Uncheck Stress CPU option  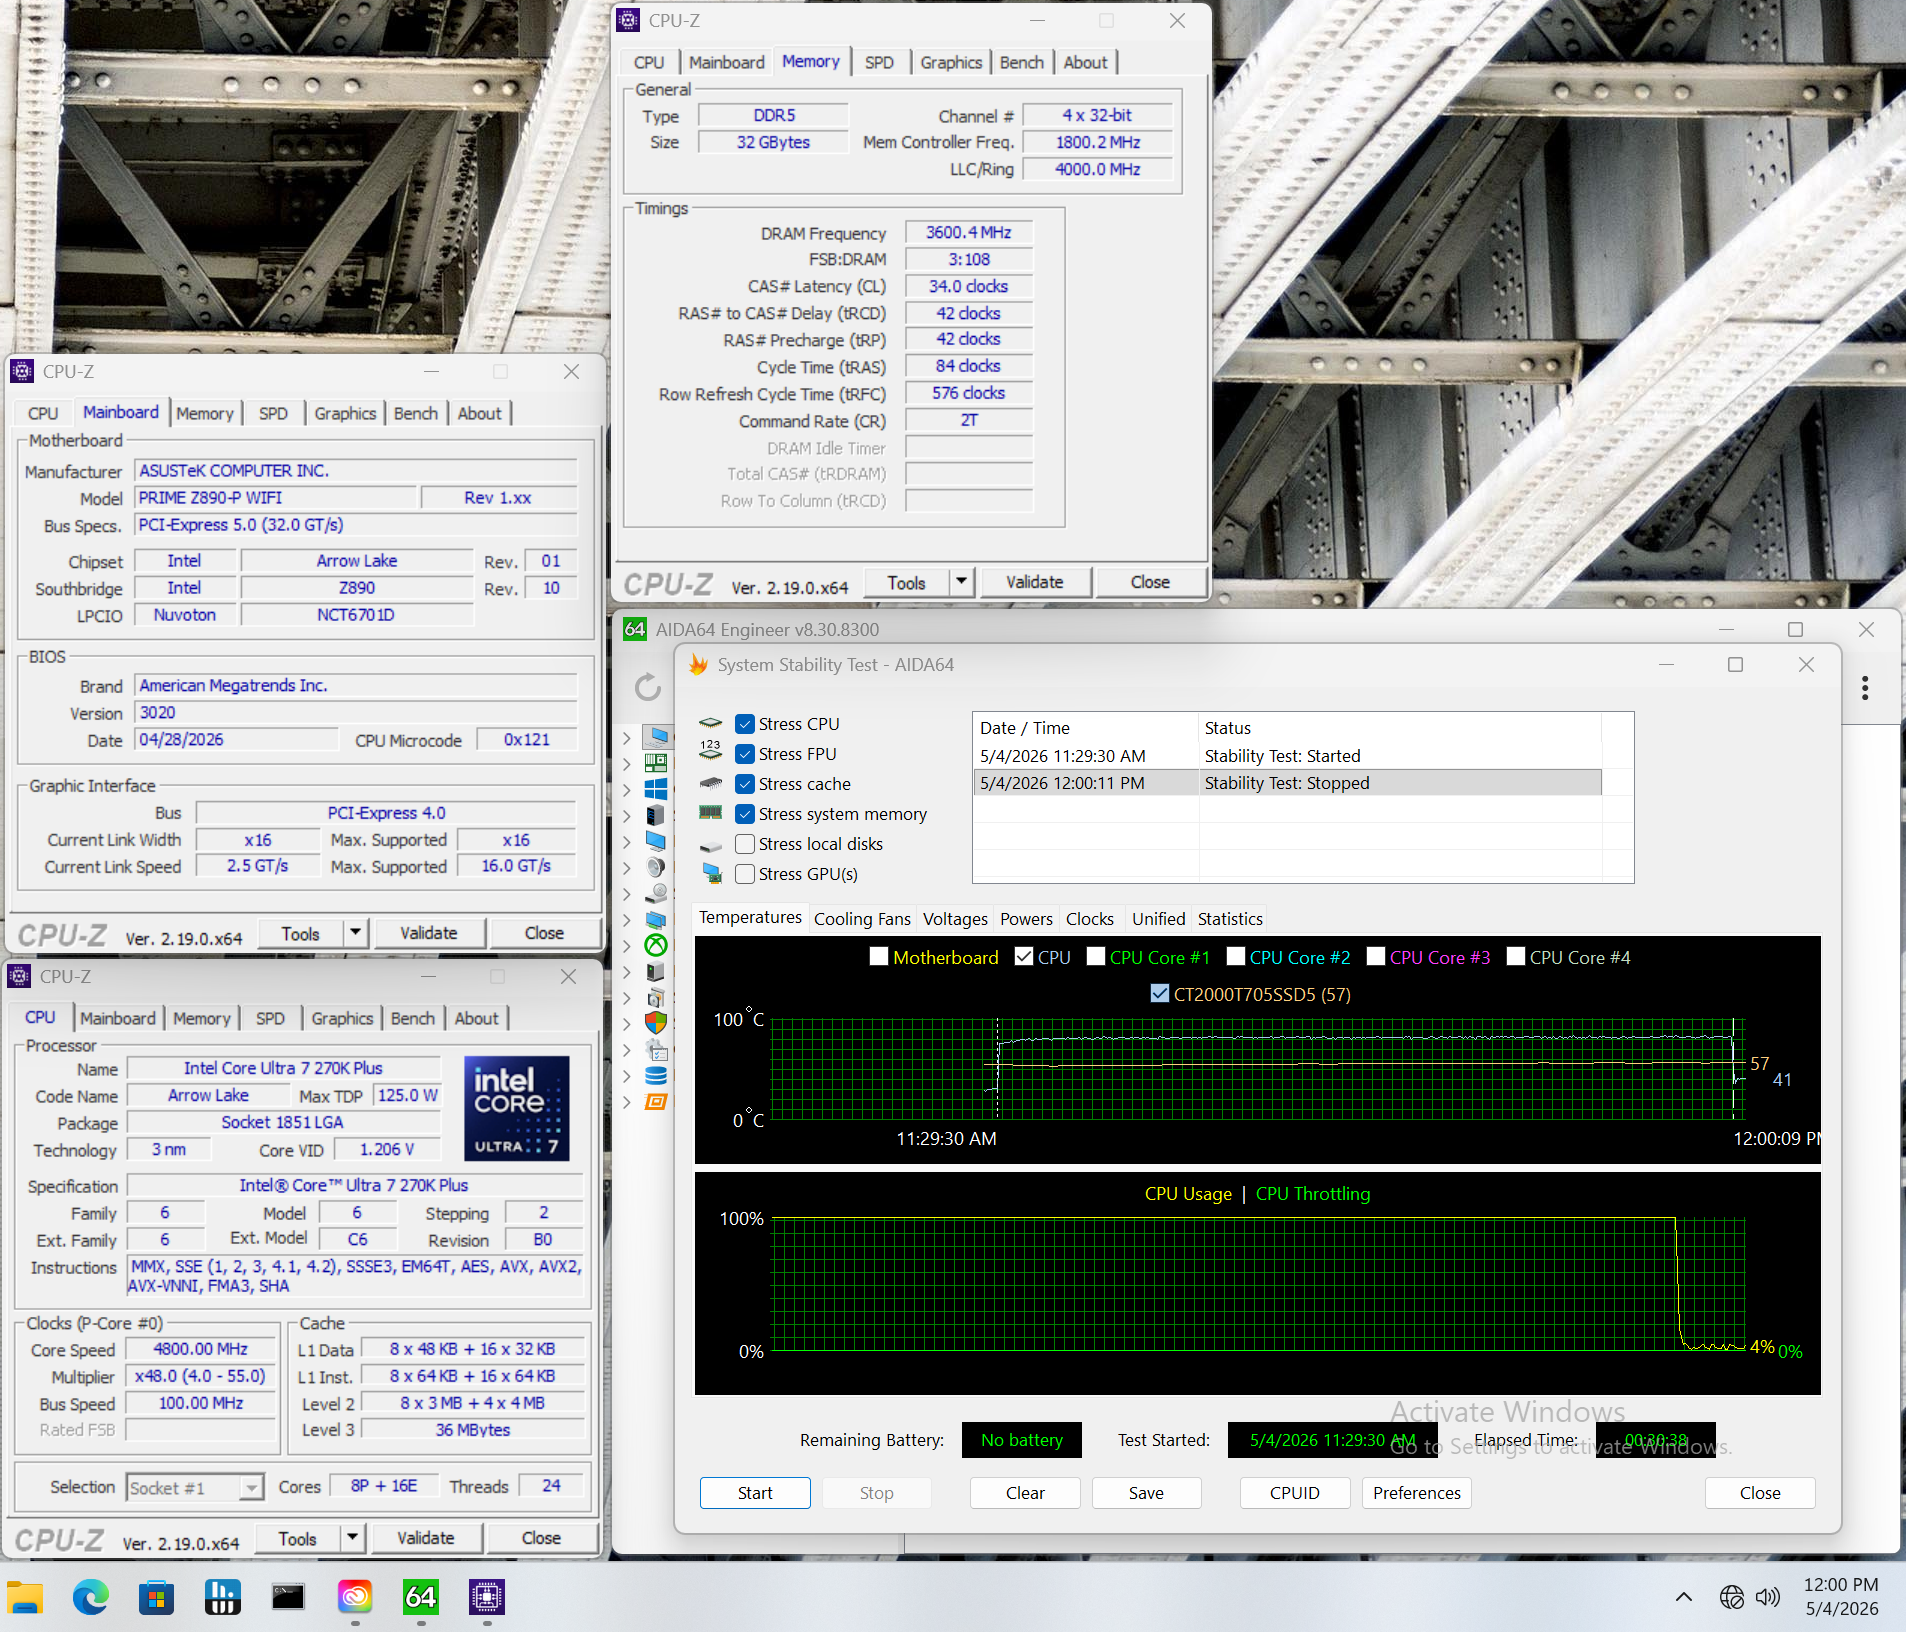[x=744, y=724]
